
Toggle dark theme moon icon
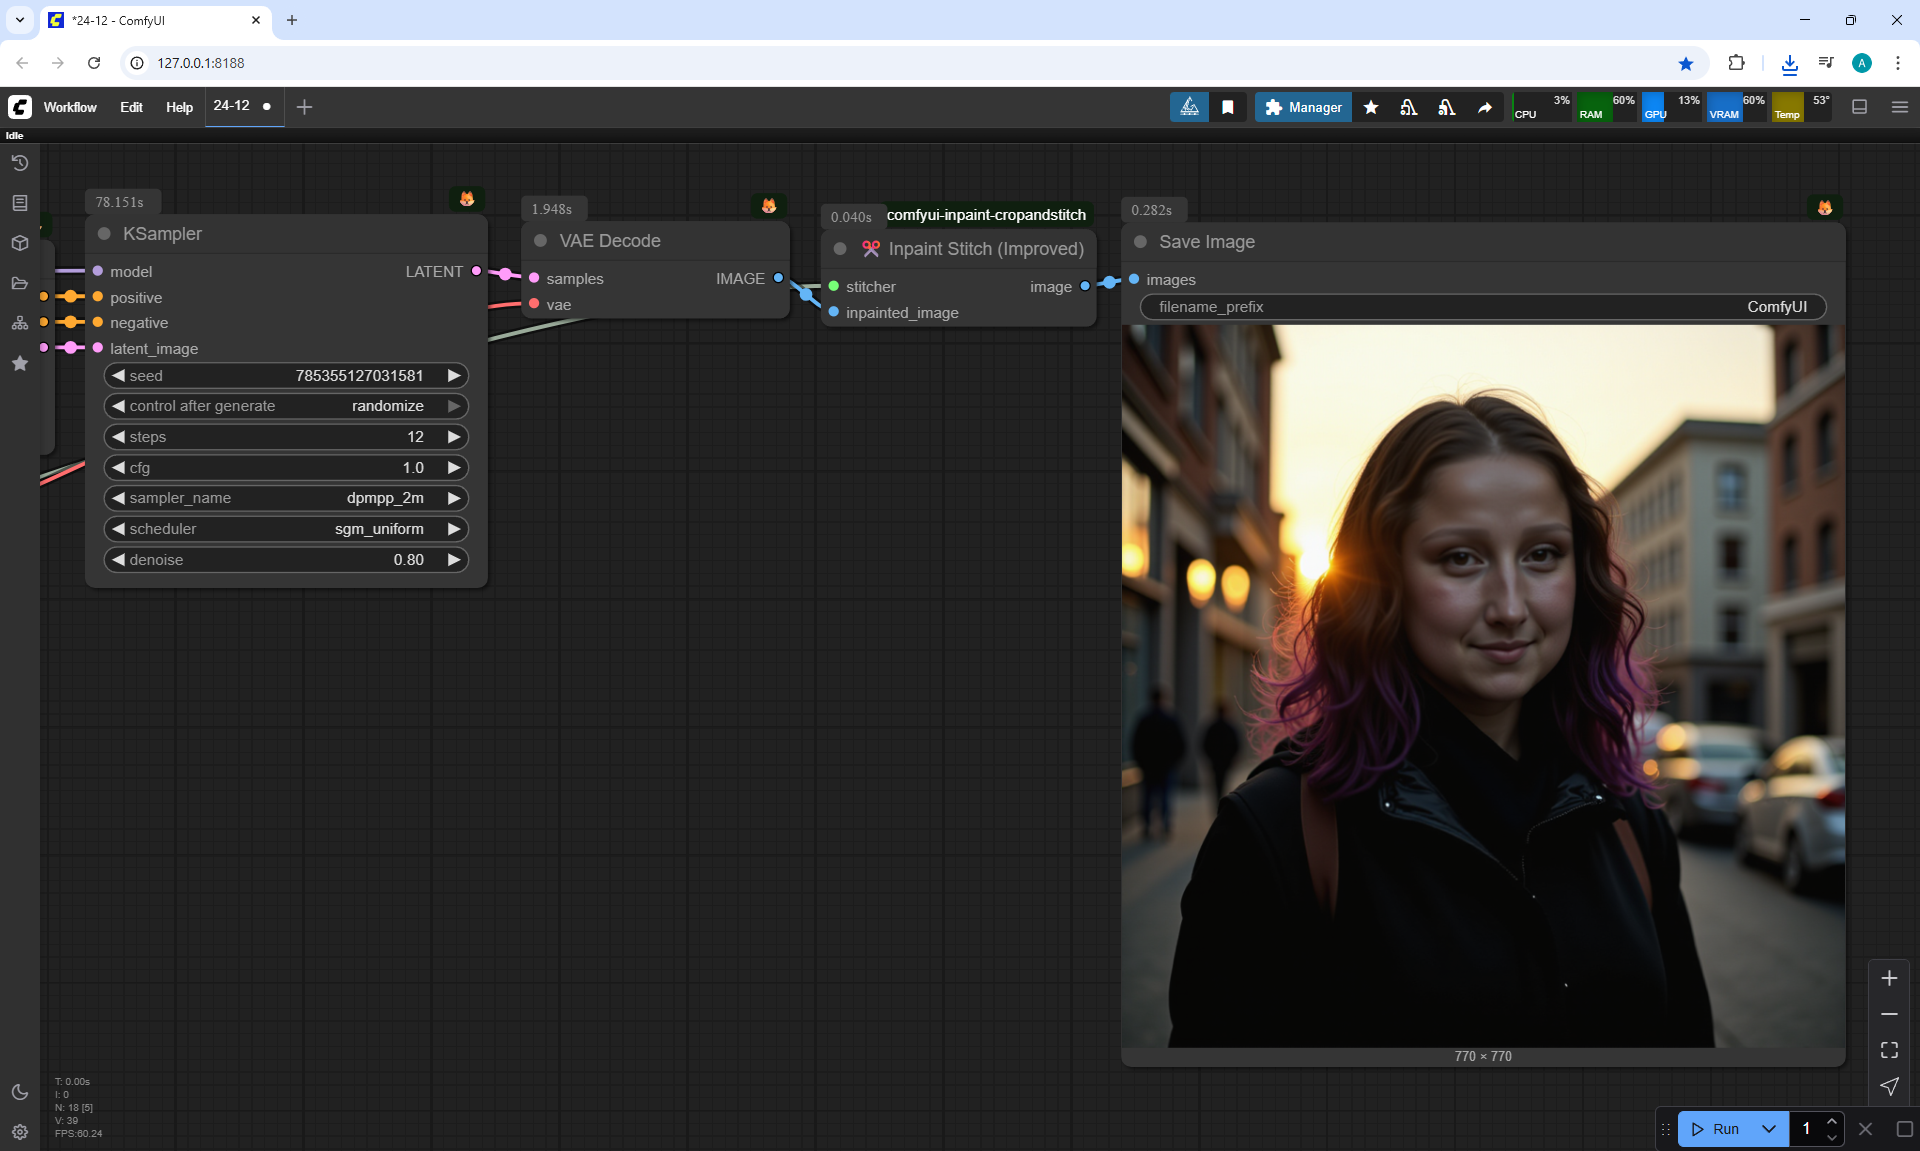pos(20,1092)
